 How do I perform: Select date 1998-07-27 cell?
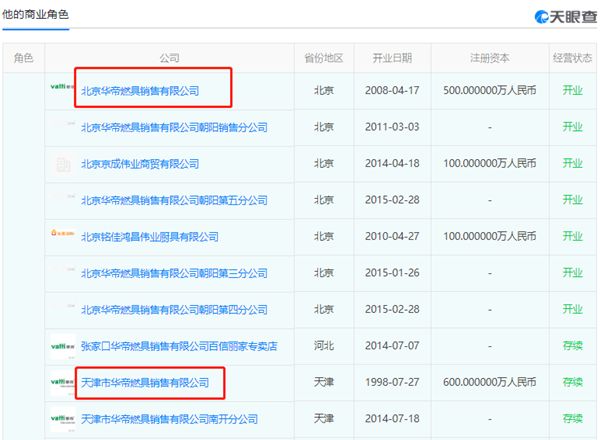tap(392, 382)
